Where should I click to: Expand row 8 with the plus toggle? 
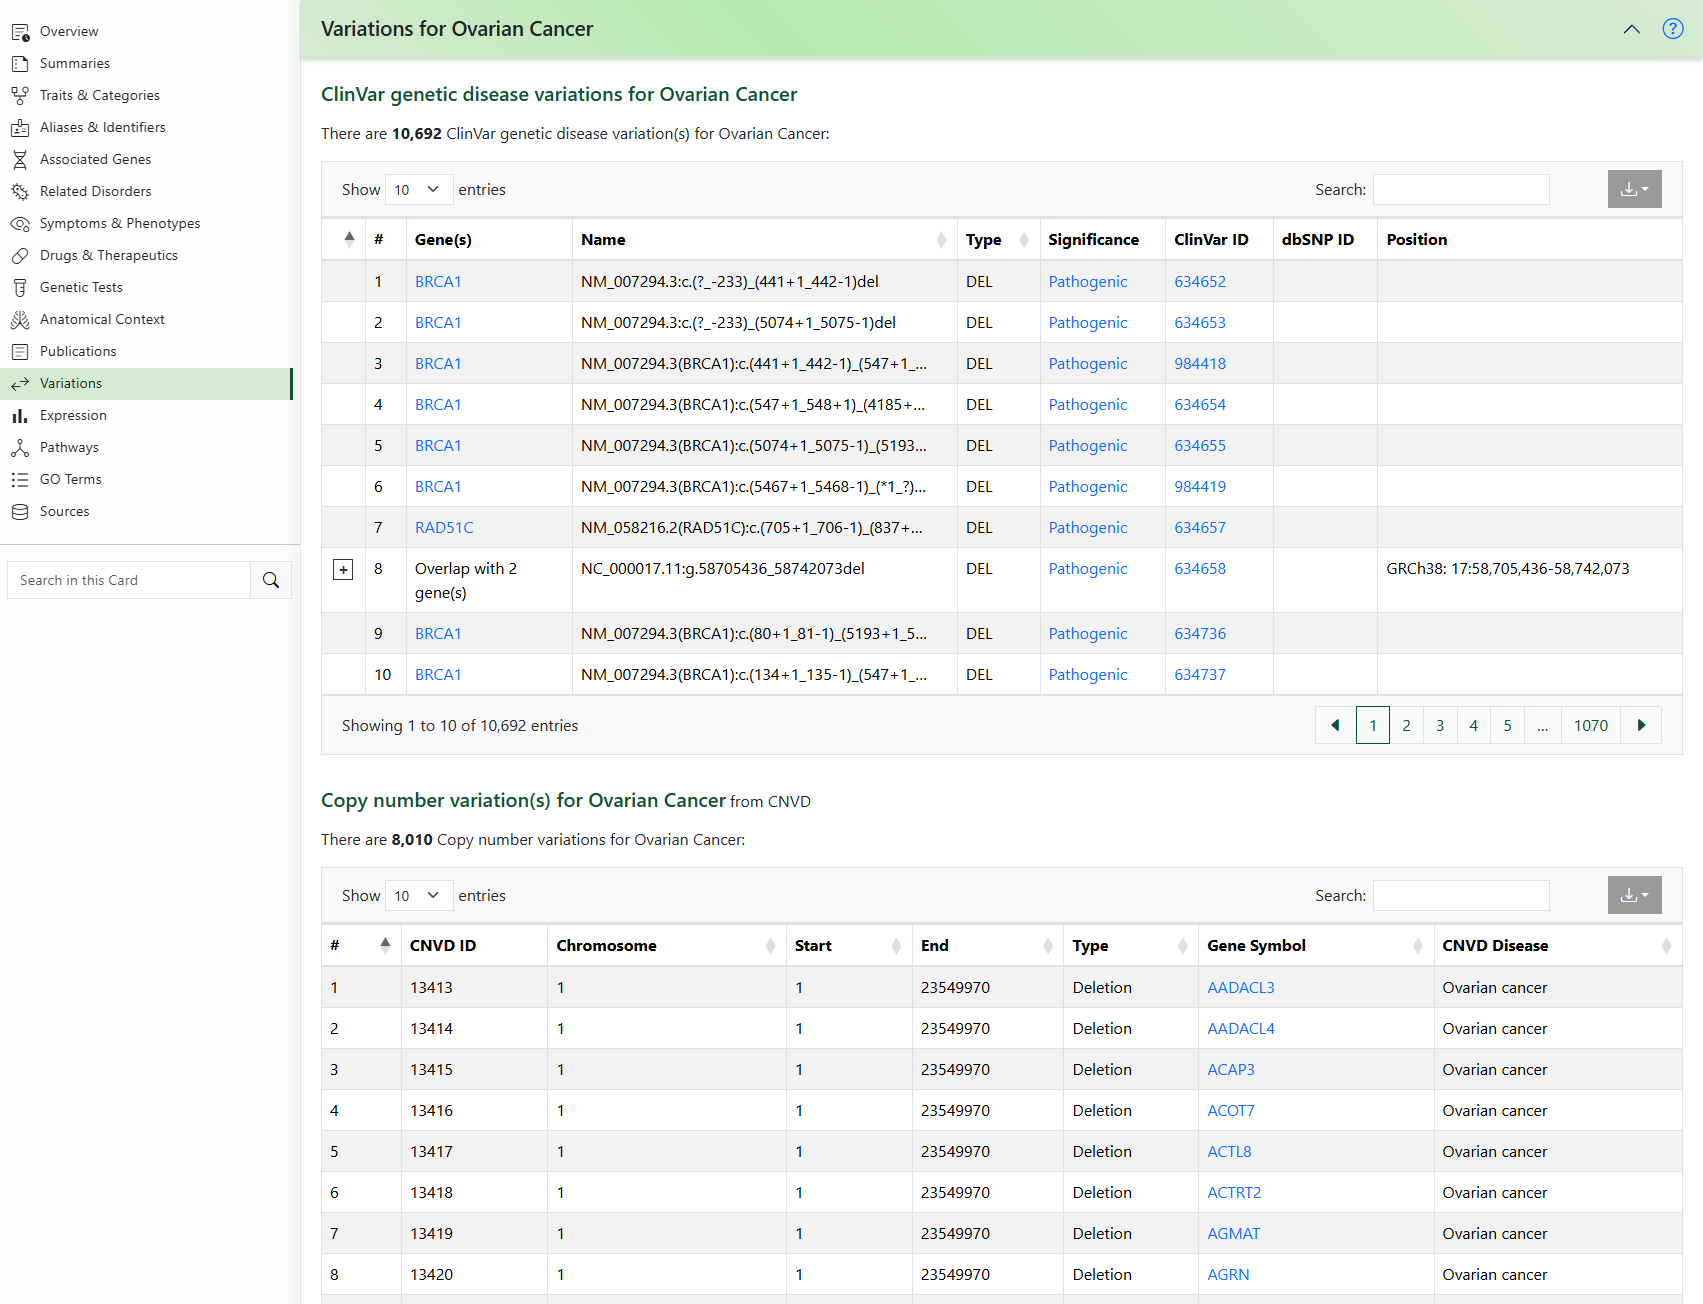click(343, 569)
